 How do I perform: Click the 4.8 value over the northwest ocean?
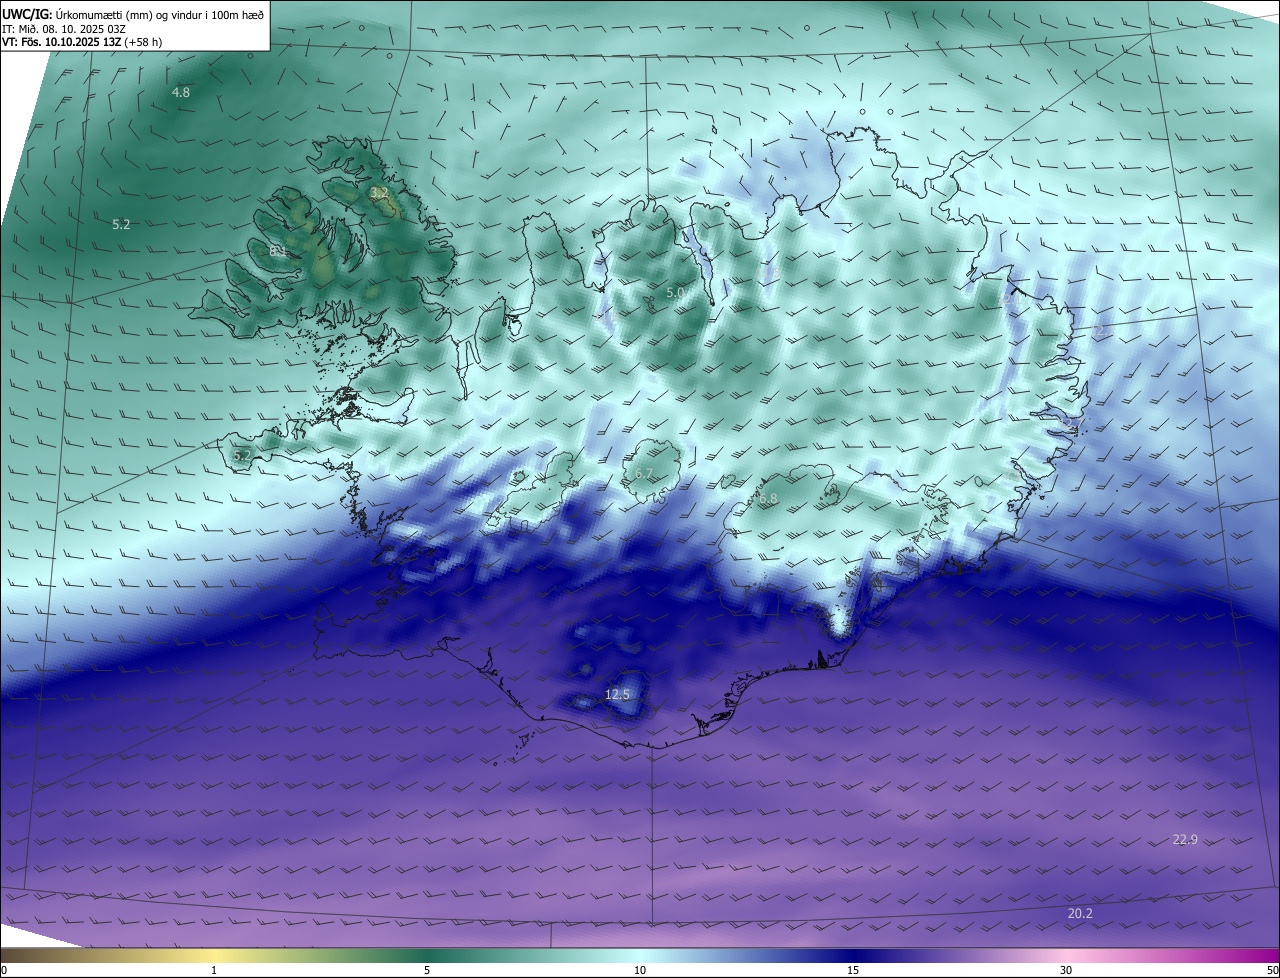[181, 92]
